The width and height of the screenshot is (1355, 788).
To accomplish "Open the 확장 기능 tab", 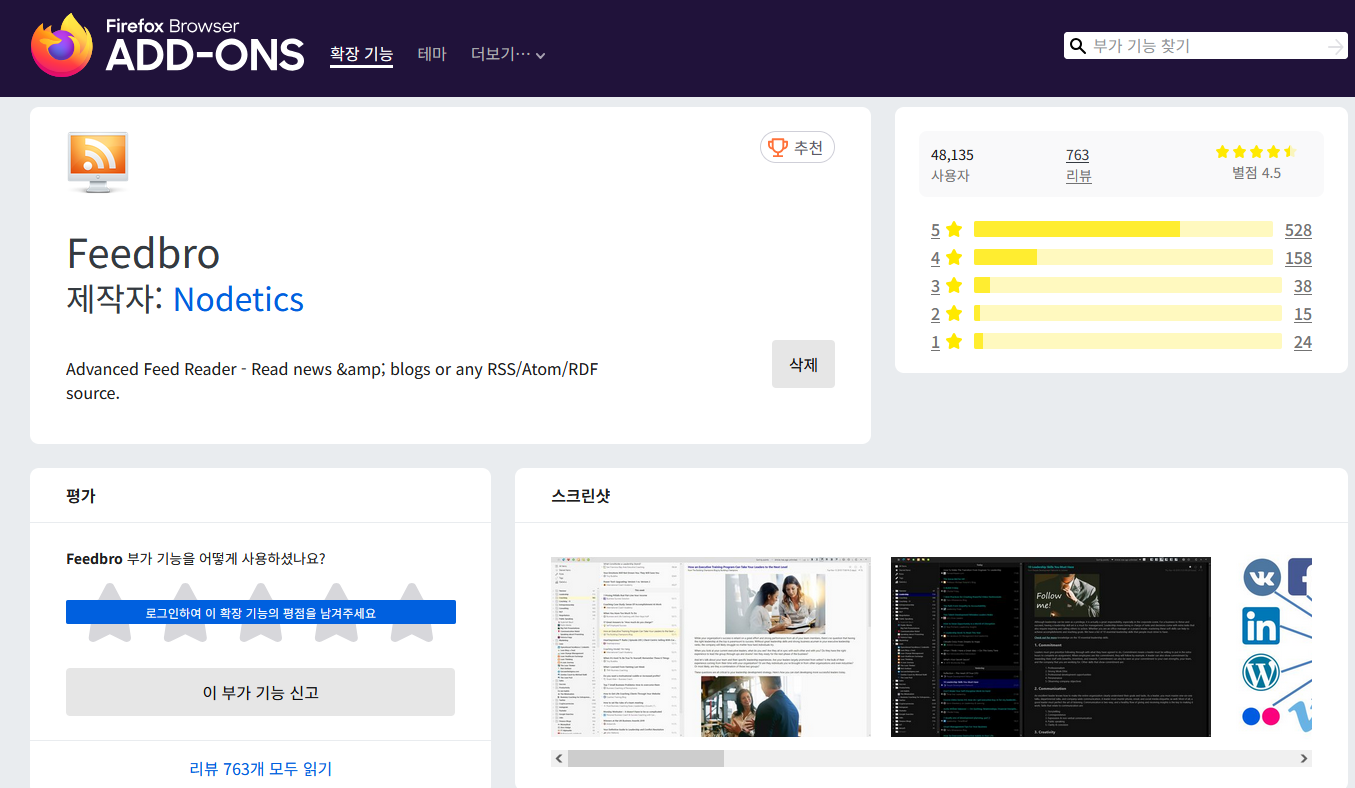I will coord(361,55).
